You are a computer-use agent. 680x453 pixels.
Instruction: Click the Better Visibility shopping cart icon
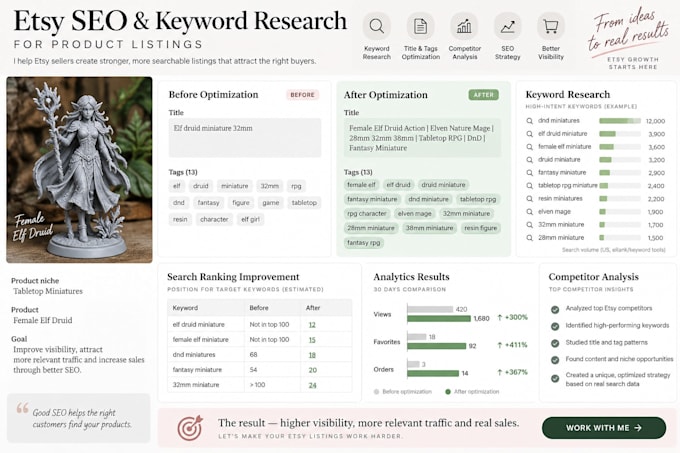[551, 26]
